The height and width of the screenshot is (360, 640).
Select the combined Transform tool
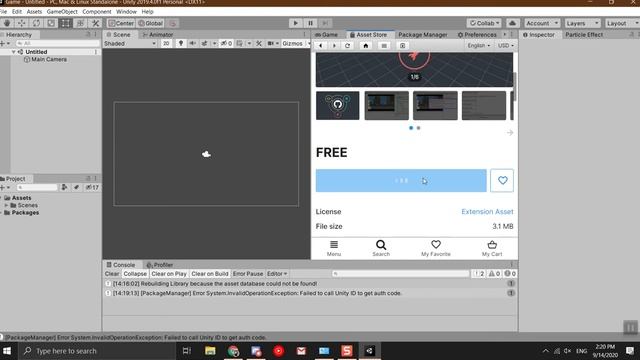click(x=80, y=23)
